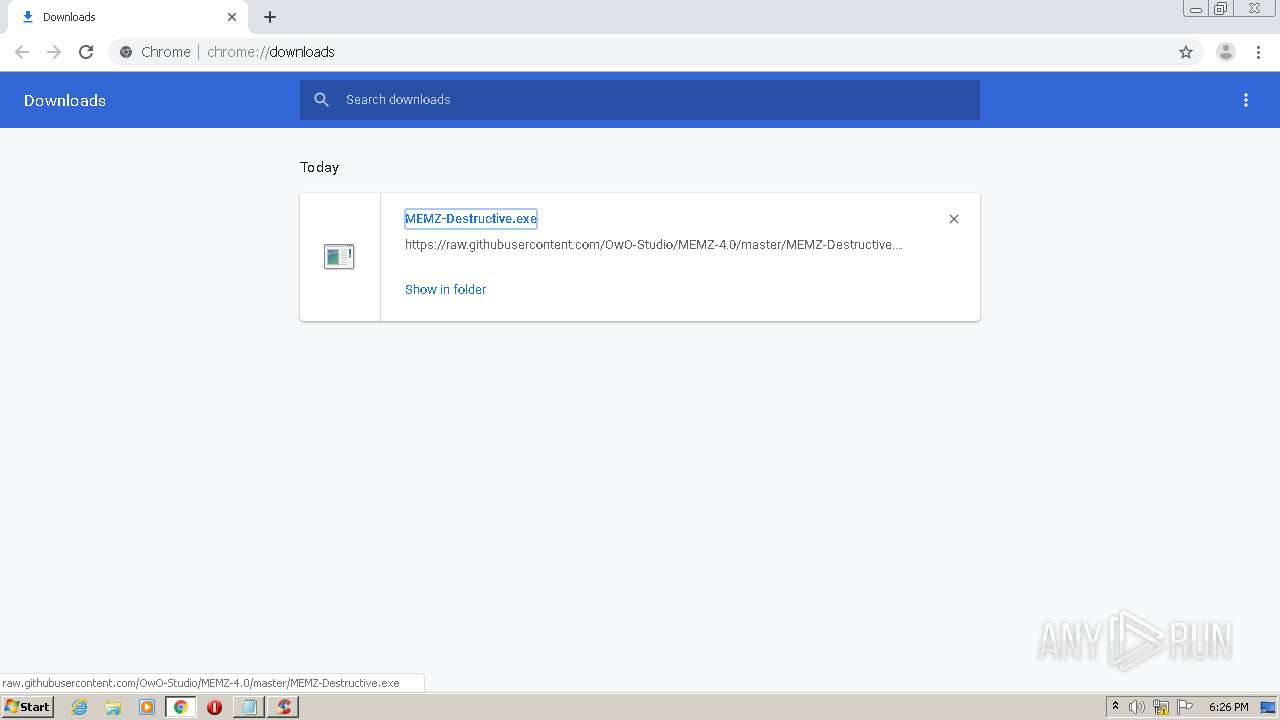Open a new tab with plus button
This screenshot has width=1280, height=720.
click(x=270, y=17)
